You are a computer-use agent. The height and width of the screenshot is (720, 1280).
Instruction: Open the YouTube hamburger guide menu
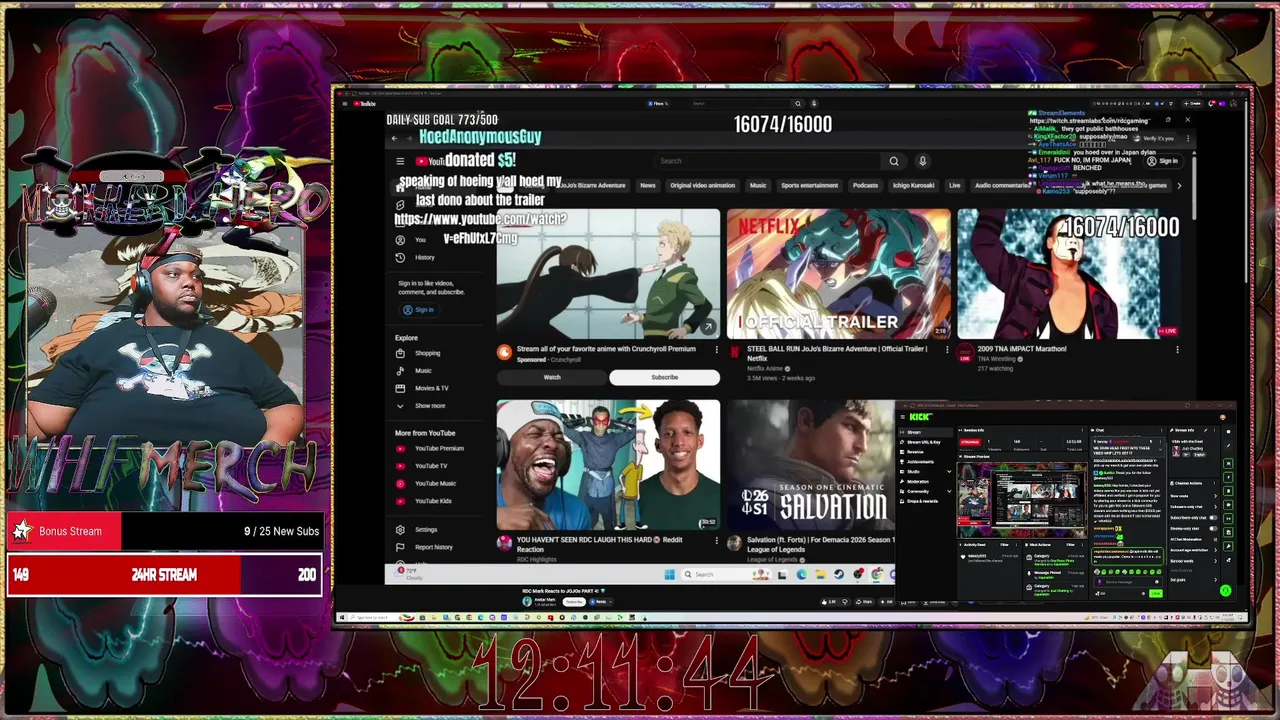400,161
